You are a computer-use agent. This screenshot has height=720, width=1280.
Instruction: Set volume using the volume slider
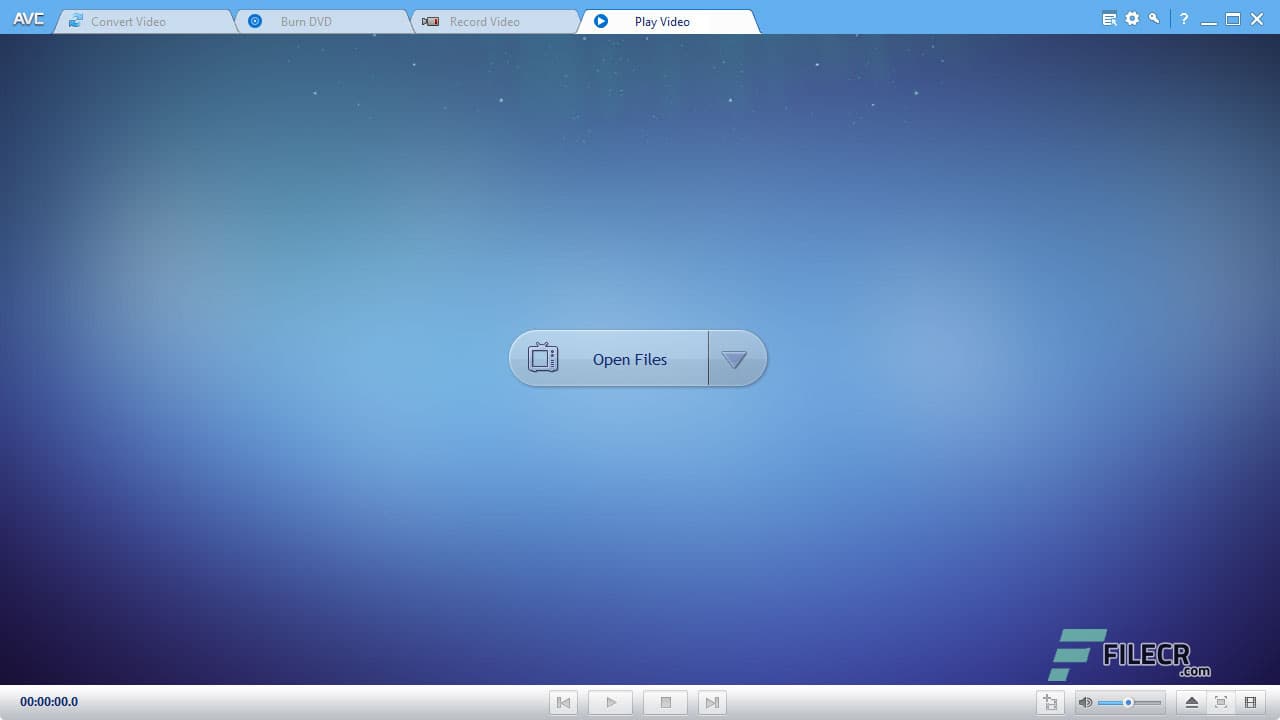coord(1129,702)
